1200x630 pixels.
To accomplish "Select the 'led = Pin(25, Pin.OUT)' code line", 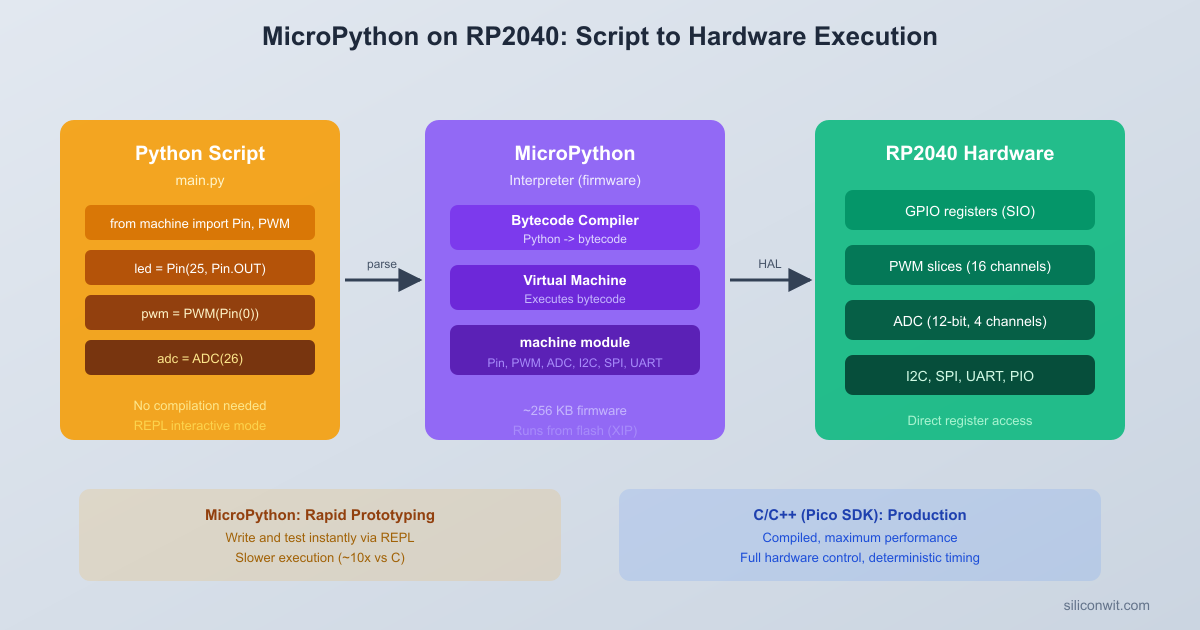I will tap(200, 267).
